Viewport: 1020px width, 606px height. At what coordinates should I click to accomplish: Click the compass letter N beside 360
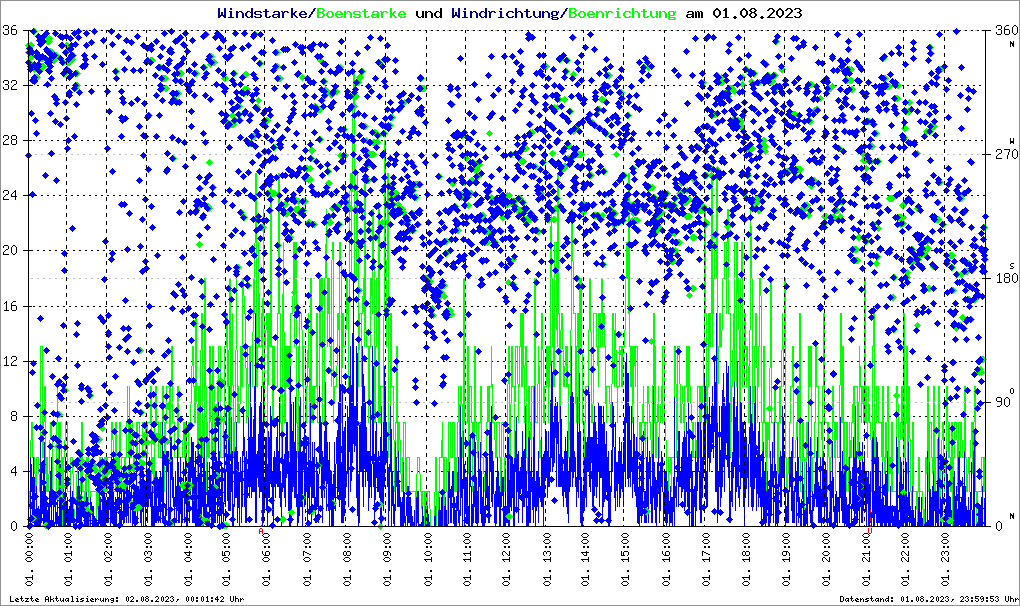pos(1012,44)
